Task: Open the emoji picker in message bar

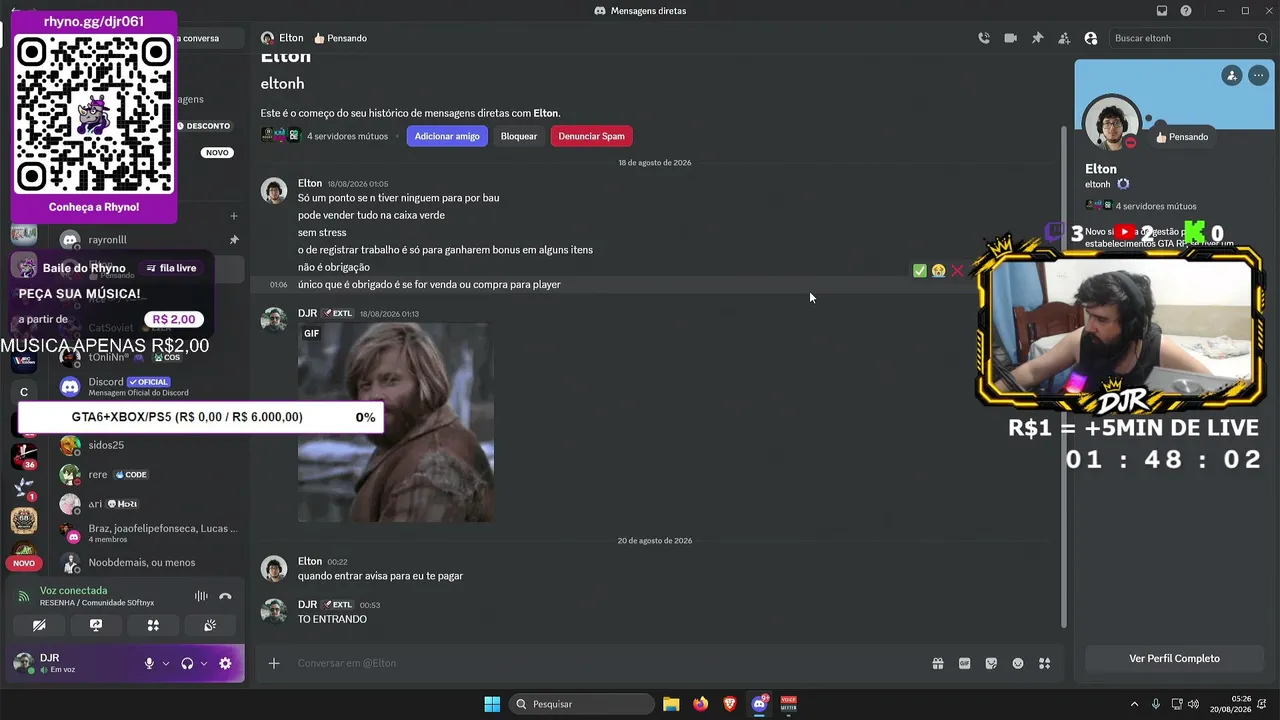Action: (x=1018, y=663)
